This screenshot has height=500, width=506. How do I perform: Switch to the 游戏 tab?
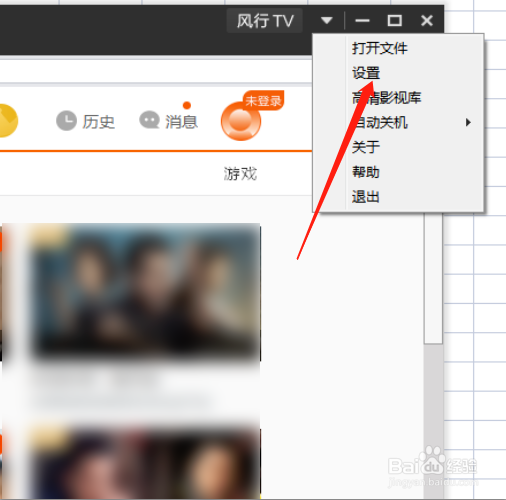[x=240, y=174]
